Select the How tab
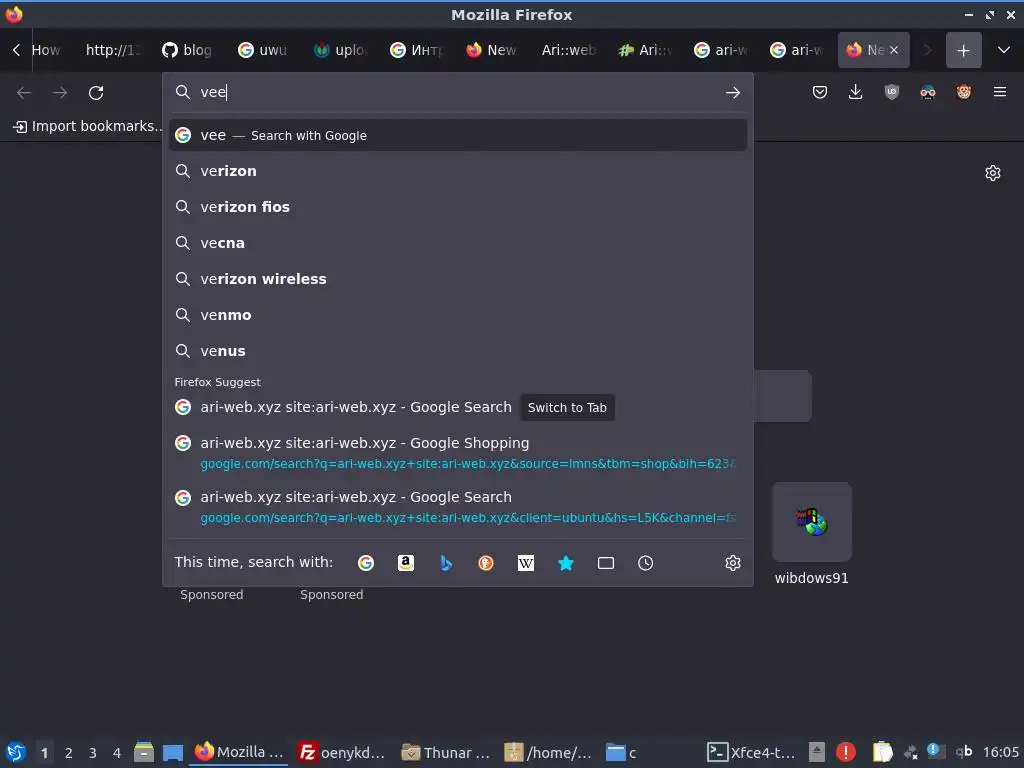The height and width of the screenshot is (768, 1024). [x=46, y=50]
